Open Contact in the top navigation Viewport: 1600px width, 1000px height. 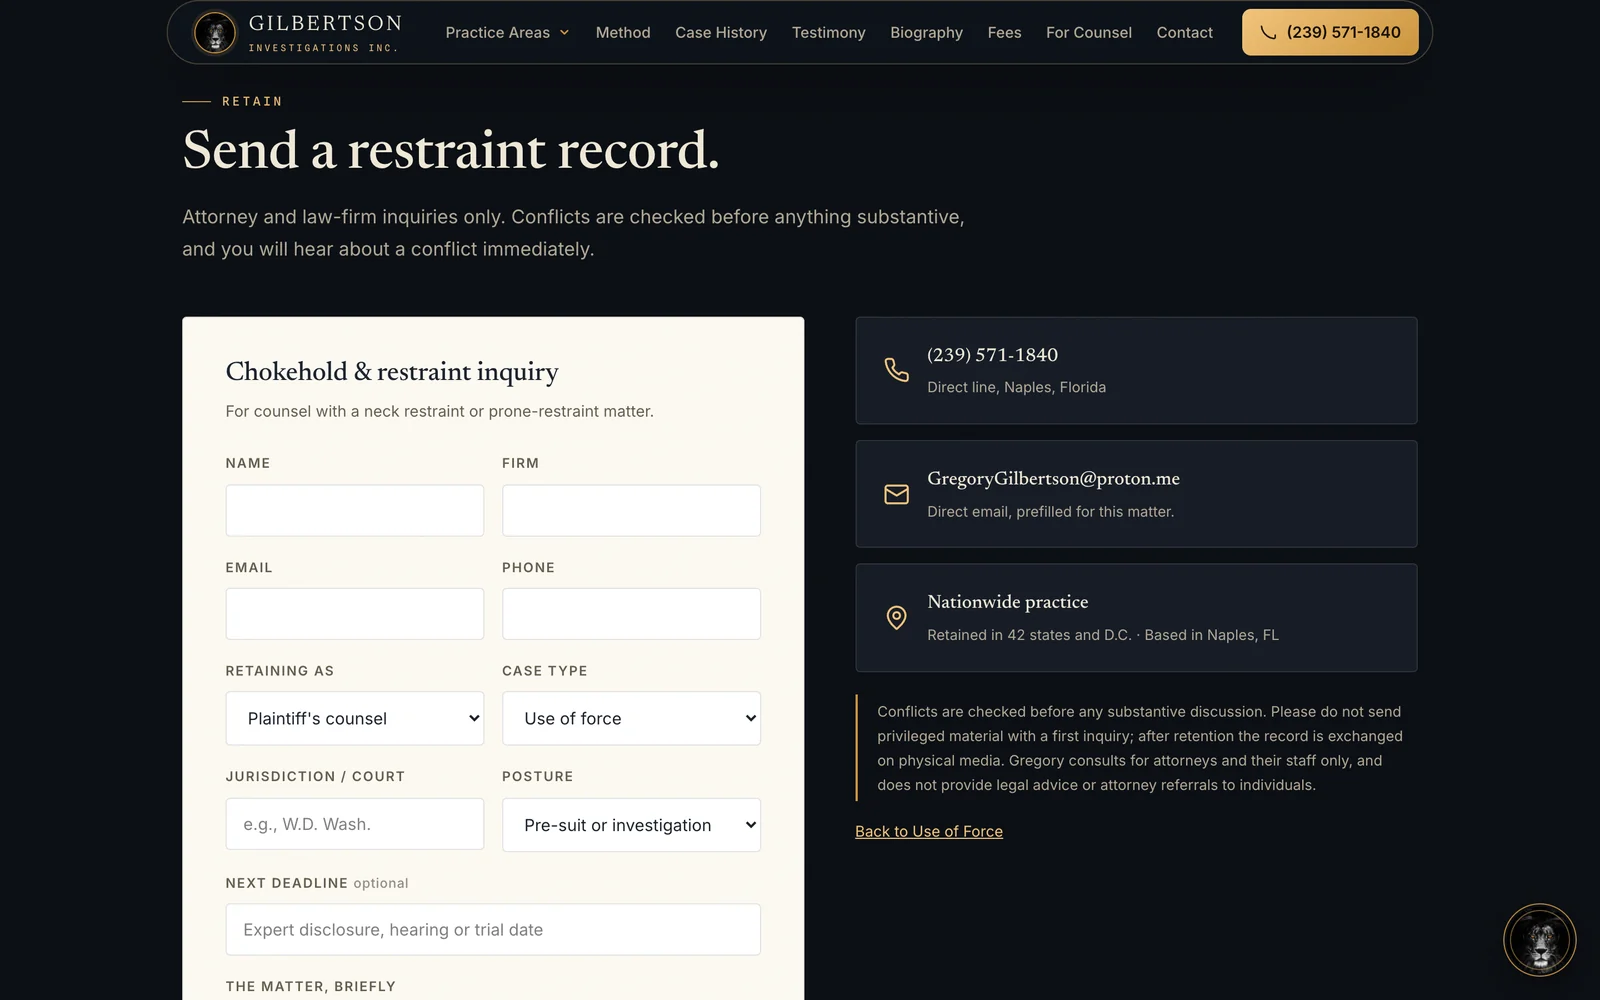click(1184, 33)
